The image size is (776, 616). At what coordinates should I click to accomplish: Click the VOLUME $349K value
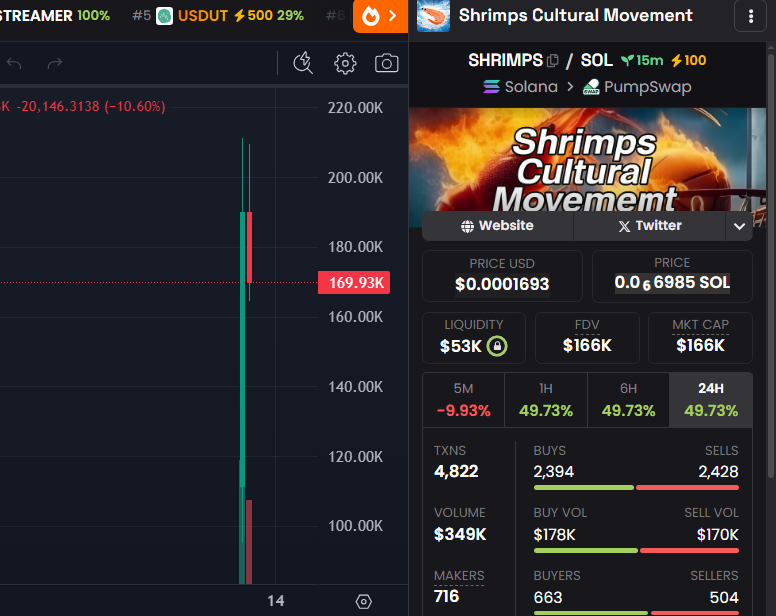(460, 534)
